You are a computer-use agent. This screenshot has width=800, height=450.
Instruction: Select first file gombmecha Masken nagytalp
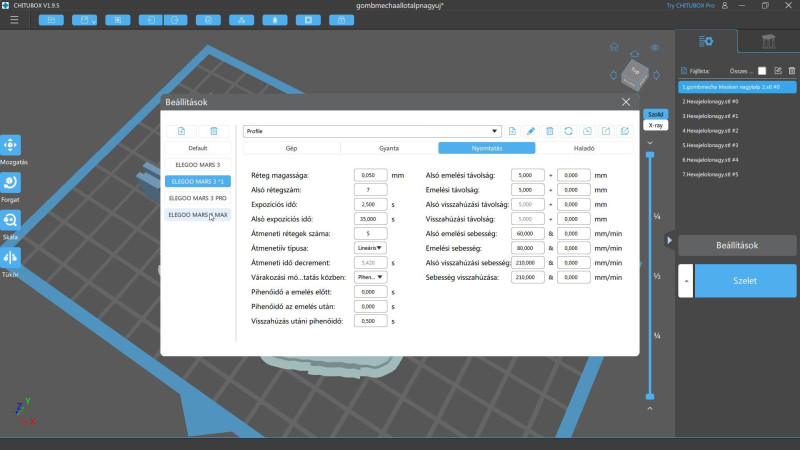[737, 87]
